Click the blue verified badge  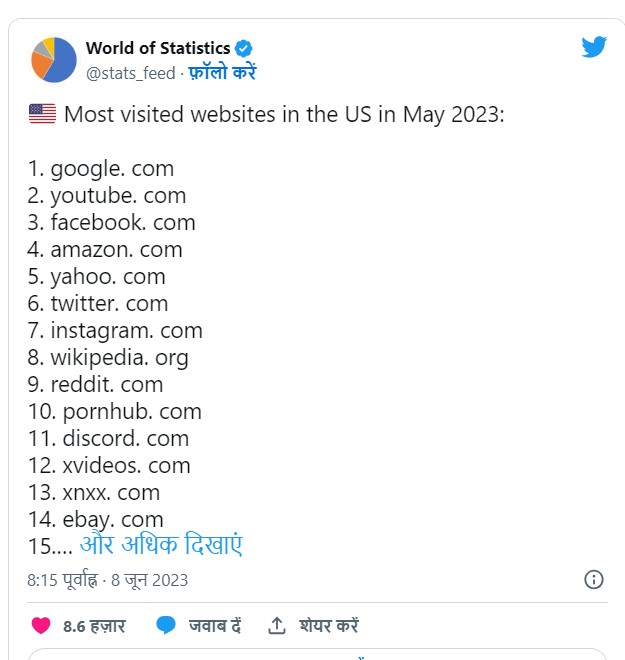tap(243, 48)
